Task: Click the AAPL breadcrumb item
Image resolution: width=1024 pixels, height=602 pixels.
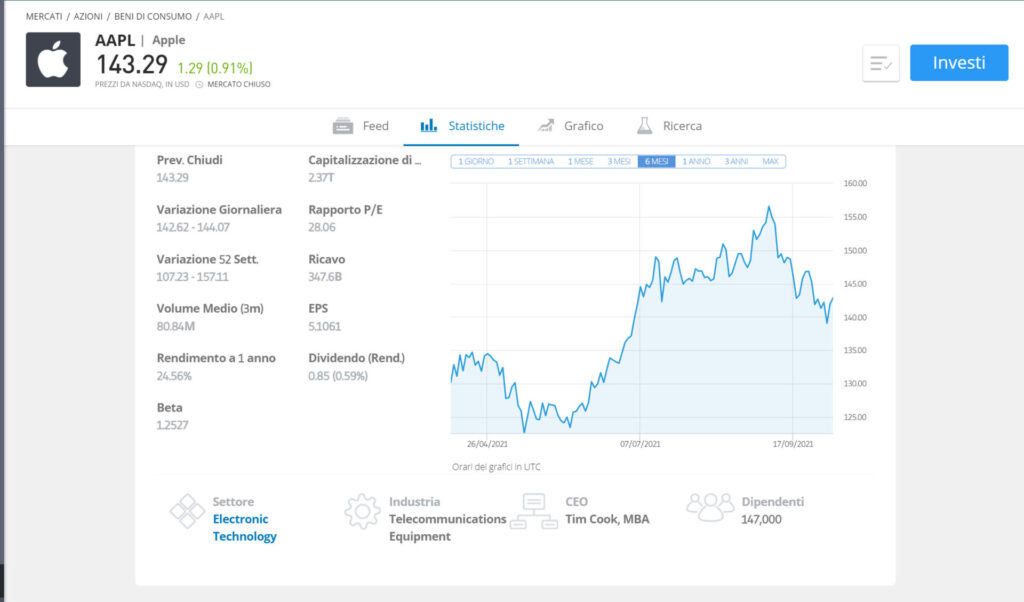Action: (214, 16)
